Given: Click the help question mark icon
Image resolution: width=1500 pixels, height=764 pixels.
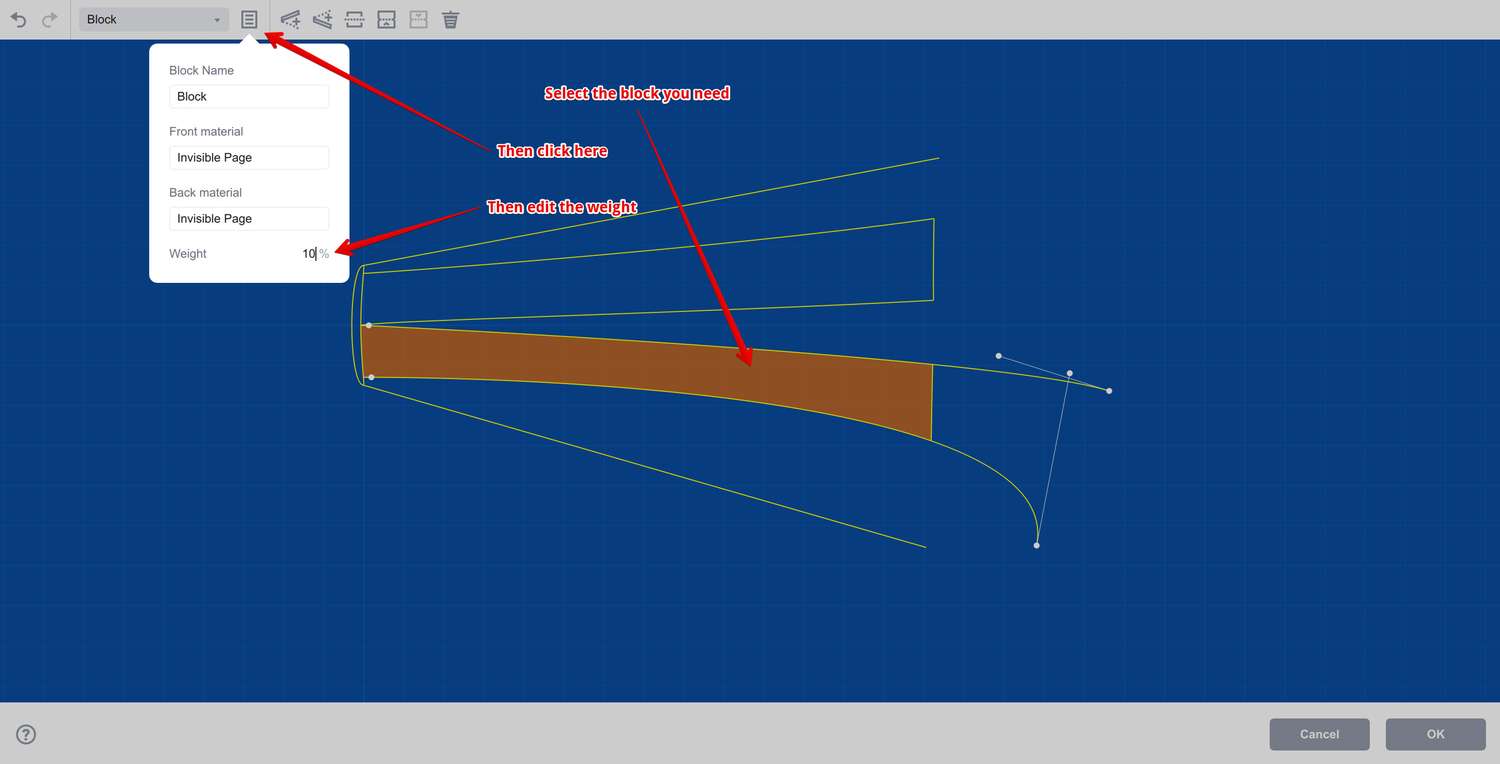Looking at the screenshot, I should 26,734.
